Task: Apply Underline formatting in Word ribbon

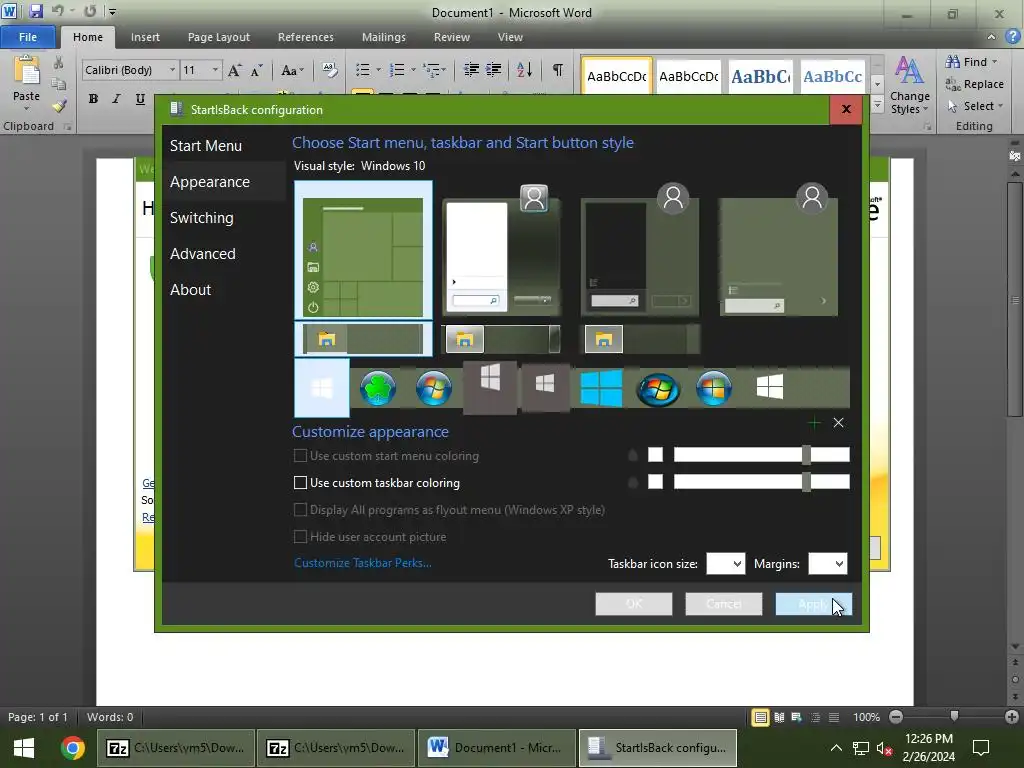Action: [140, 99]
